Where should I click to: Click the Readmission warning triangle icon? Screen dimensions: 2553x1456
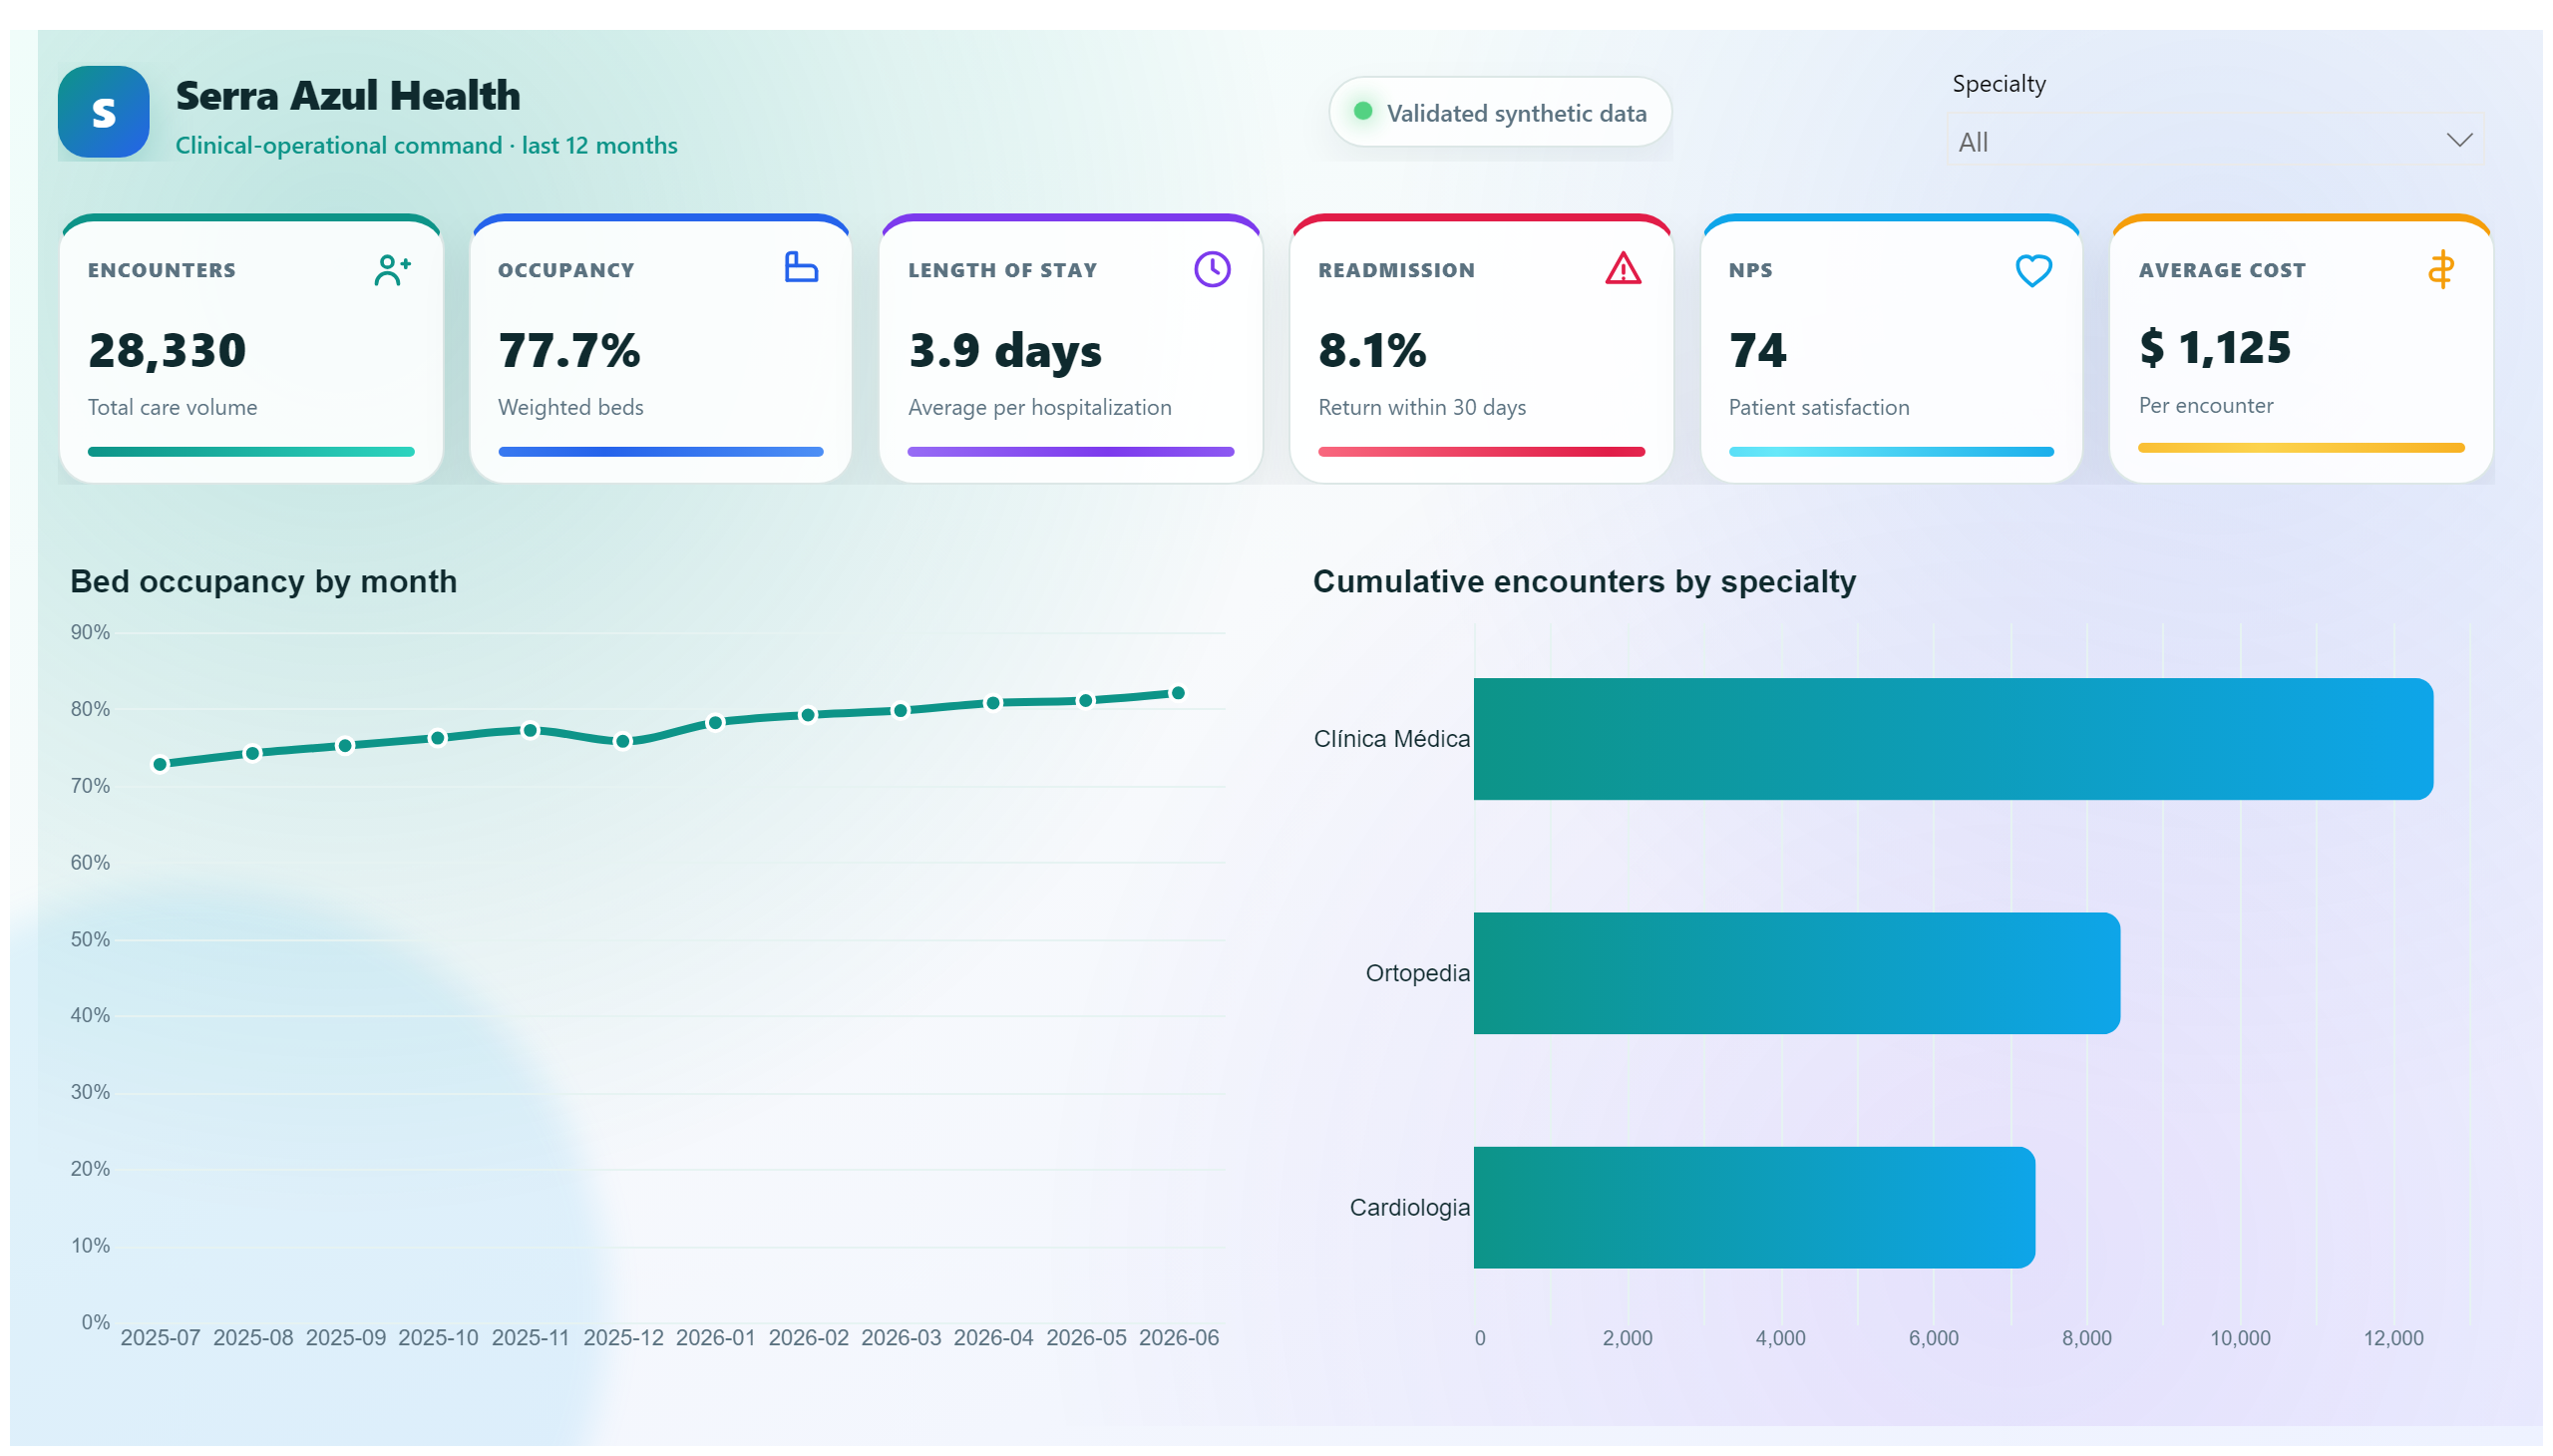pos(1622,268)
